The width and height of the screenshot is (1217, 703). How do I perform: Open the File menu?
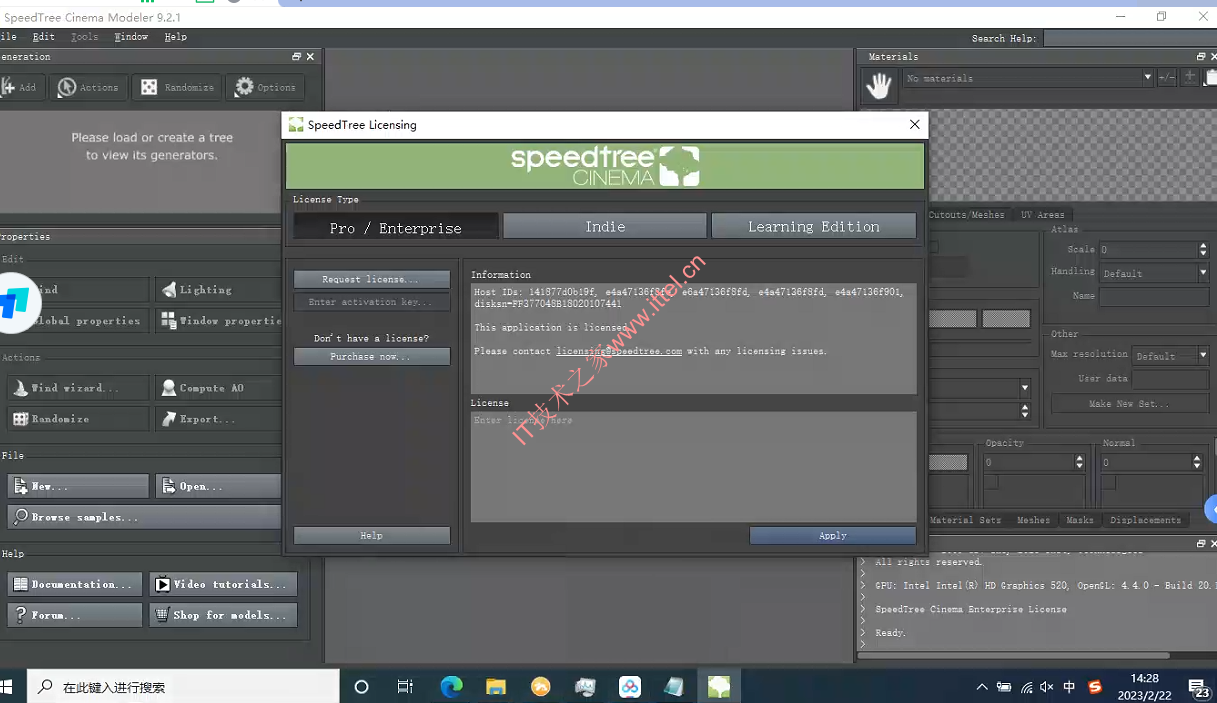click(8, 37)
